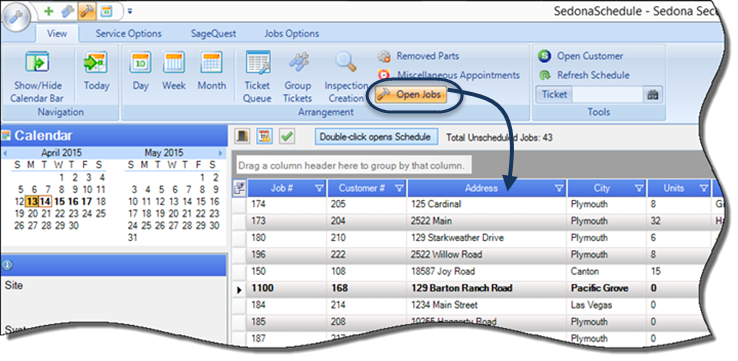Open the Job # column filter

click(x=320, y=188)
